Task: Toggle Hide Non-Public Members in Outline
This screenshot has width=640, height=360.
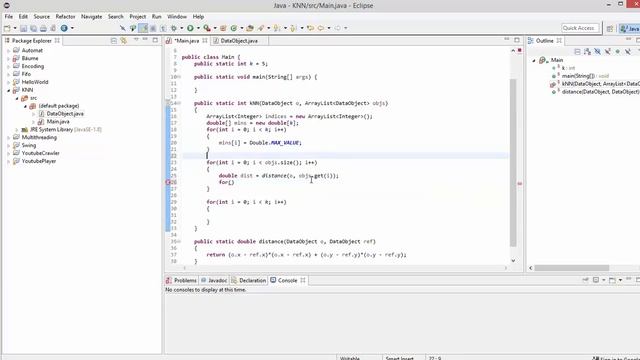Action: click(618, 51)
